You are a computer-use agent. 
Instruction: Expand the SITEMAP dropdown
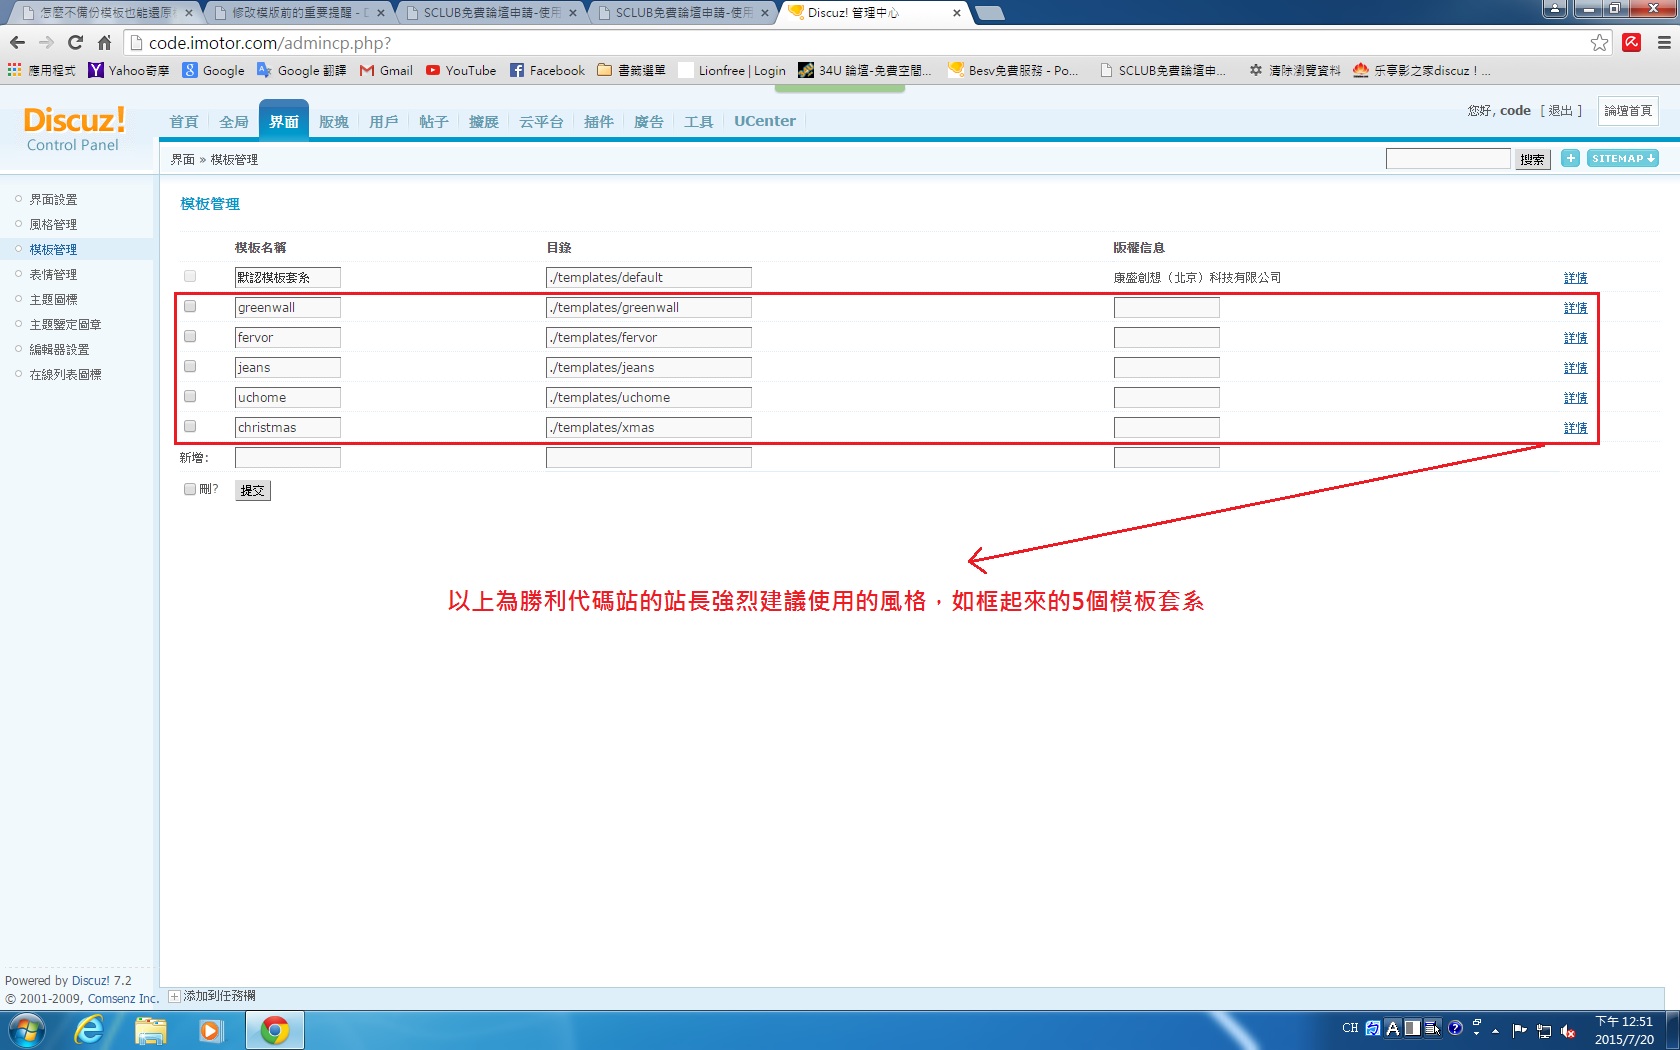(x=1622, y=158)
